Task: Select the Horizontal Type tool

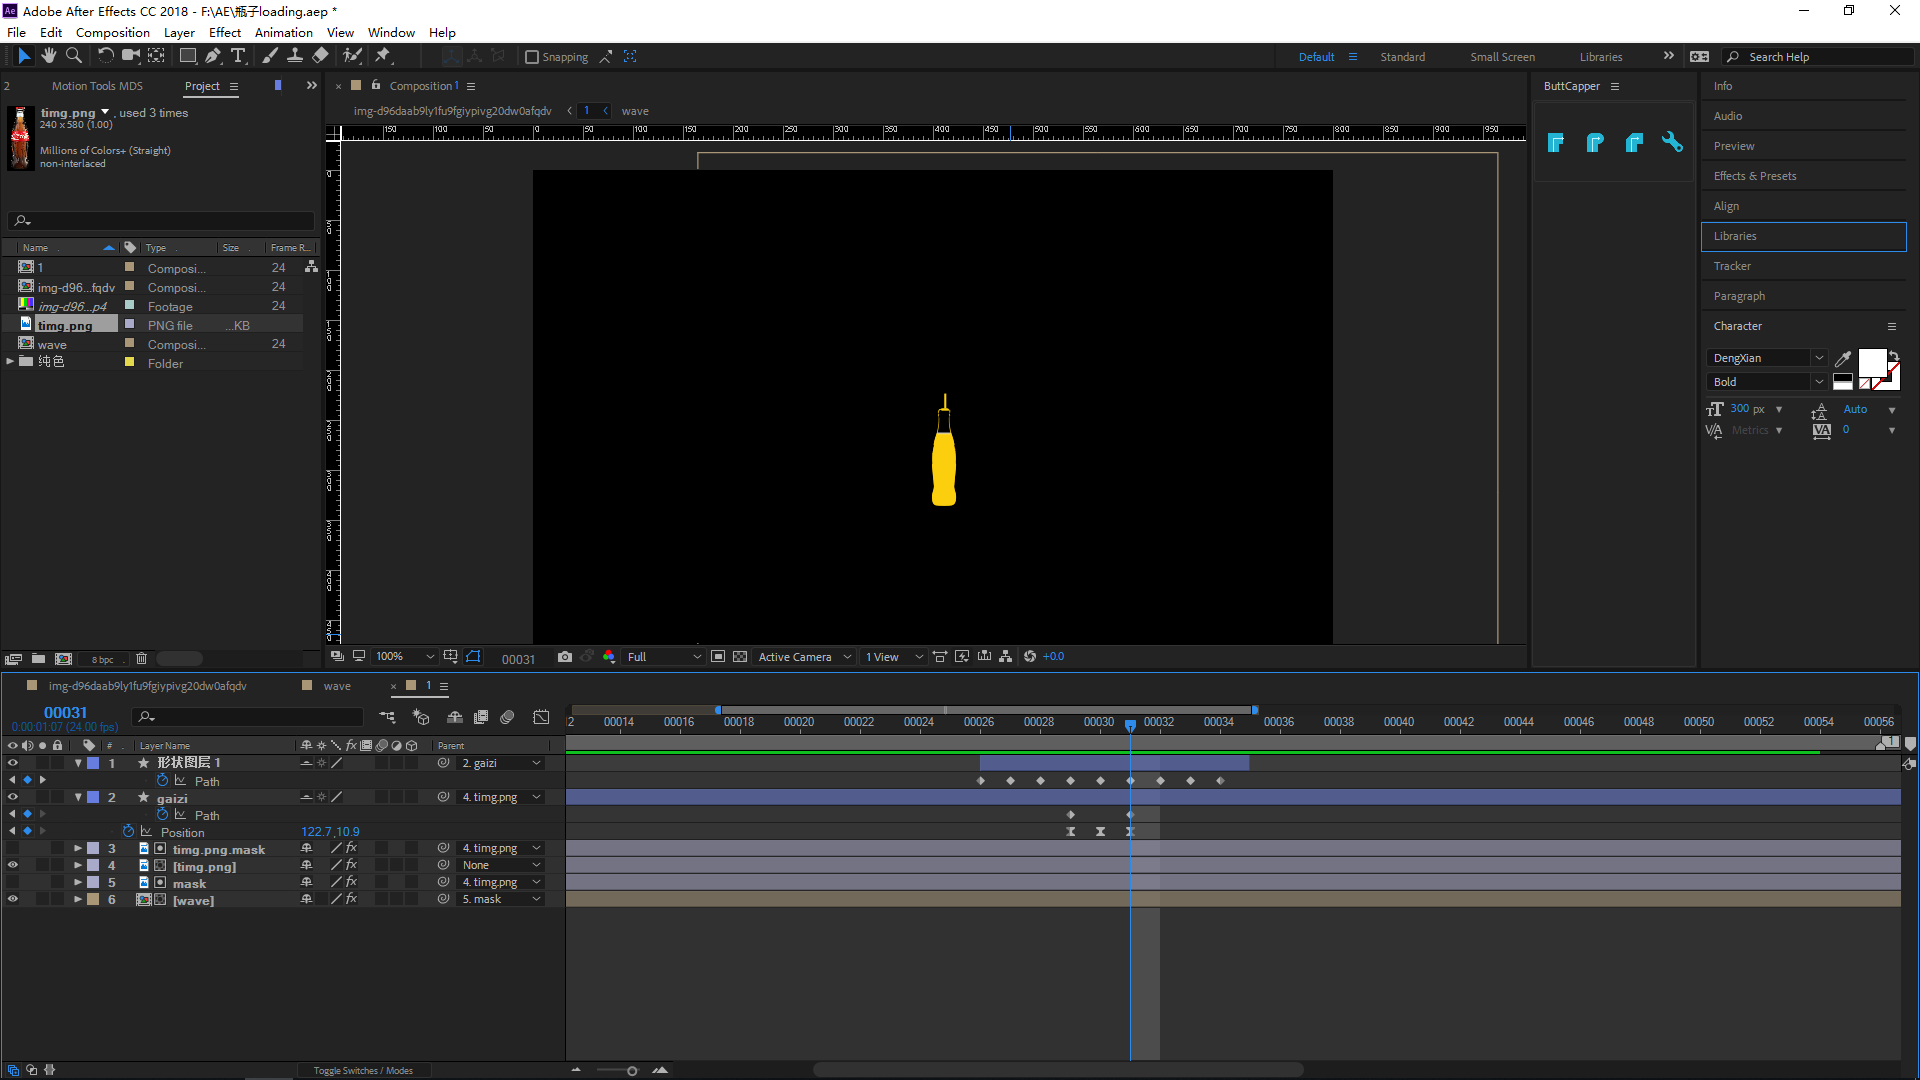Action: coord(238,56)
